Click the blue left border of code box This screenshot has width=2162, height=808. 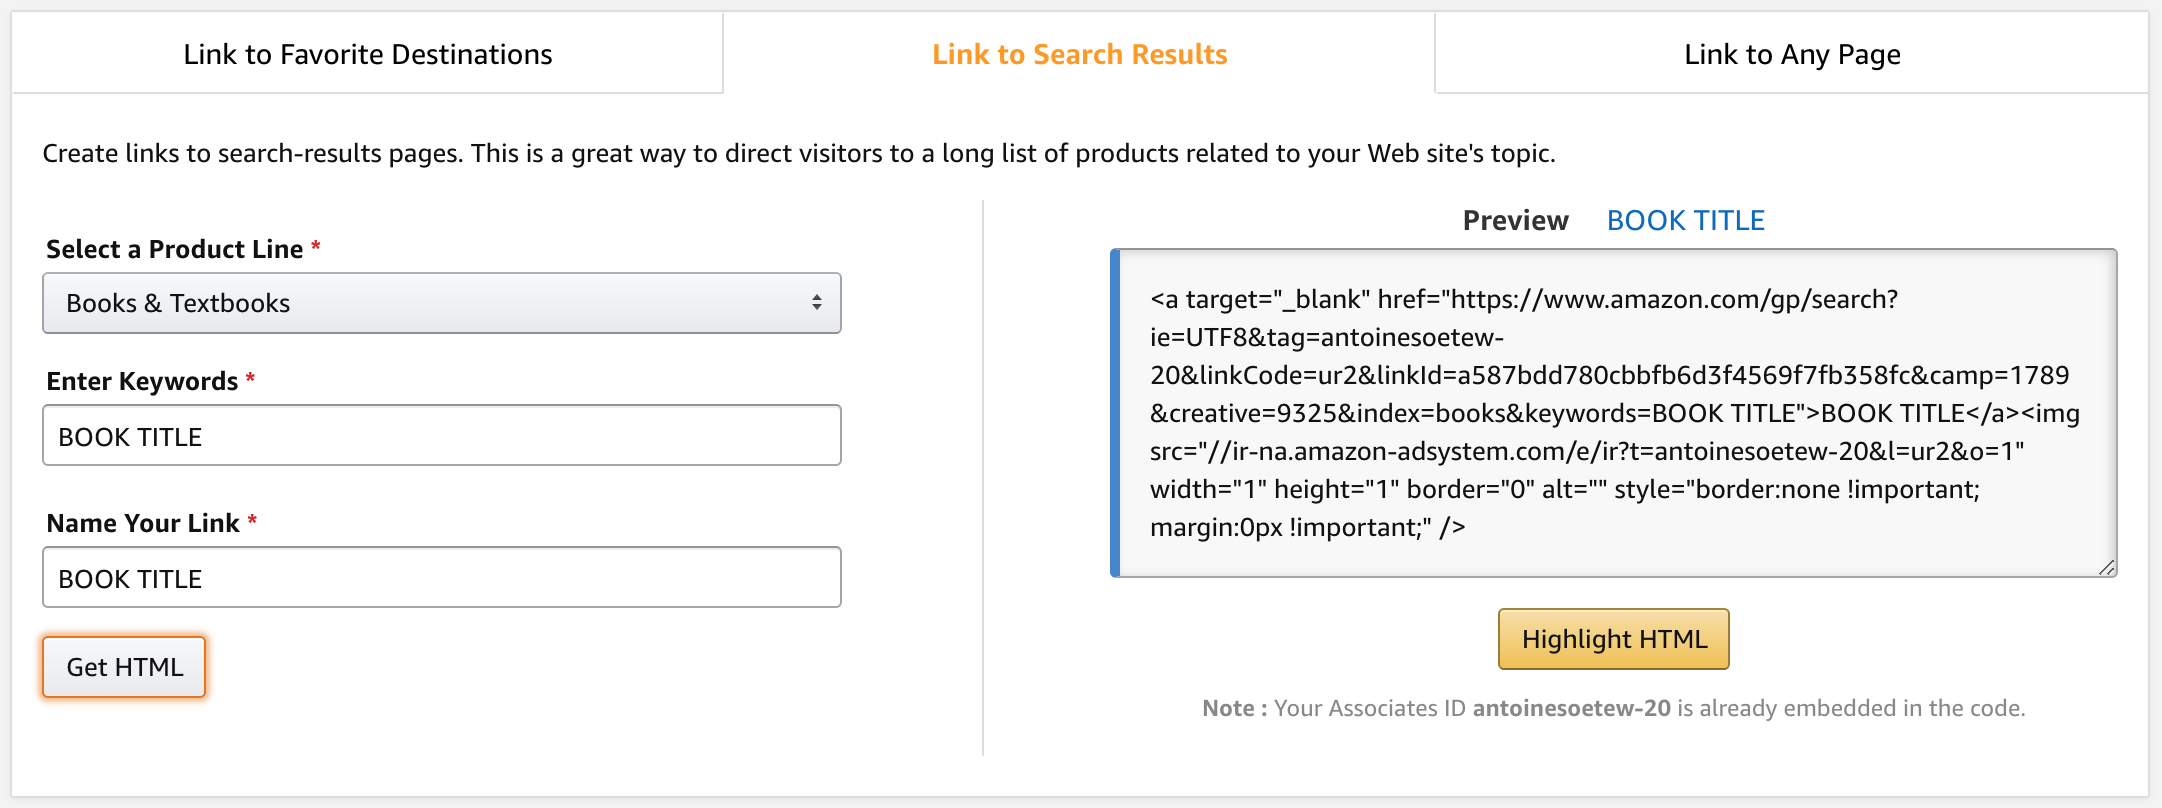pyautogui.click(x=1115, y=413)
